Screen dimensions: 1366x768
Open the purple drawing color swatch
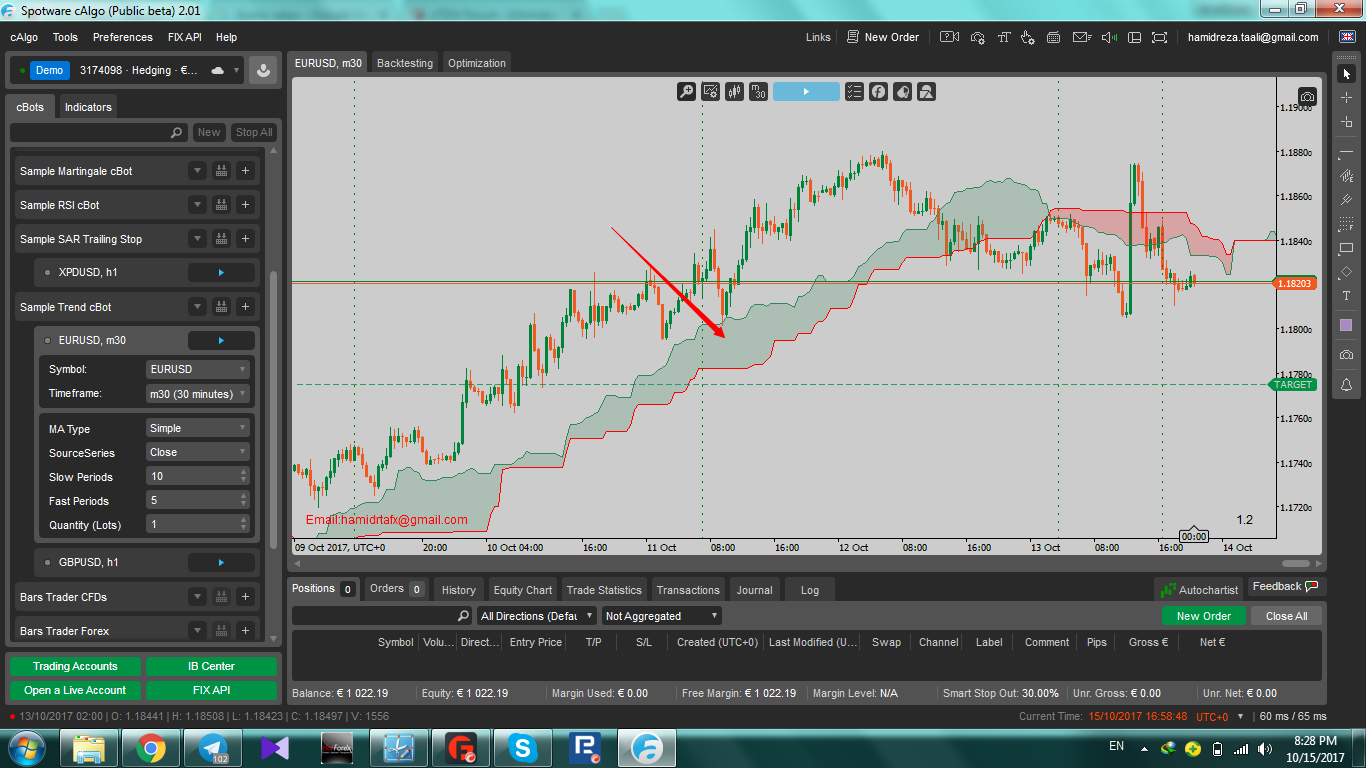click(1346, 325)
